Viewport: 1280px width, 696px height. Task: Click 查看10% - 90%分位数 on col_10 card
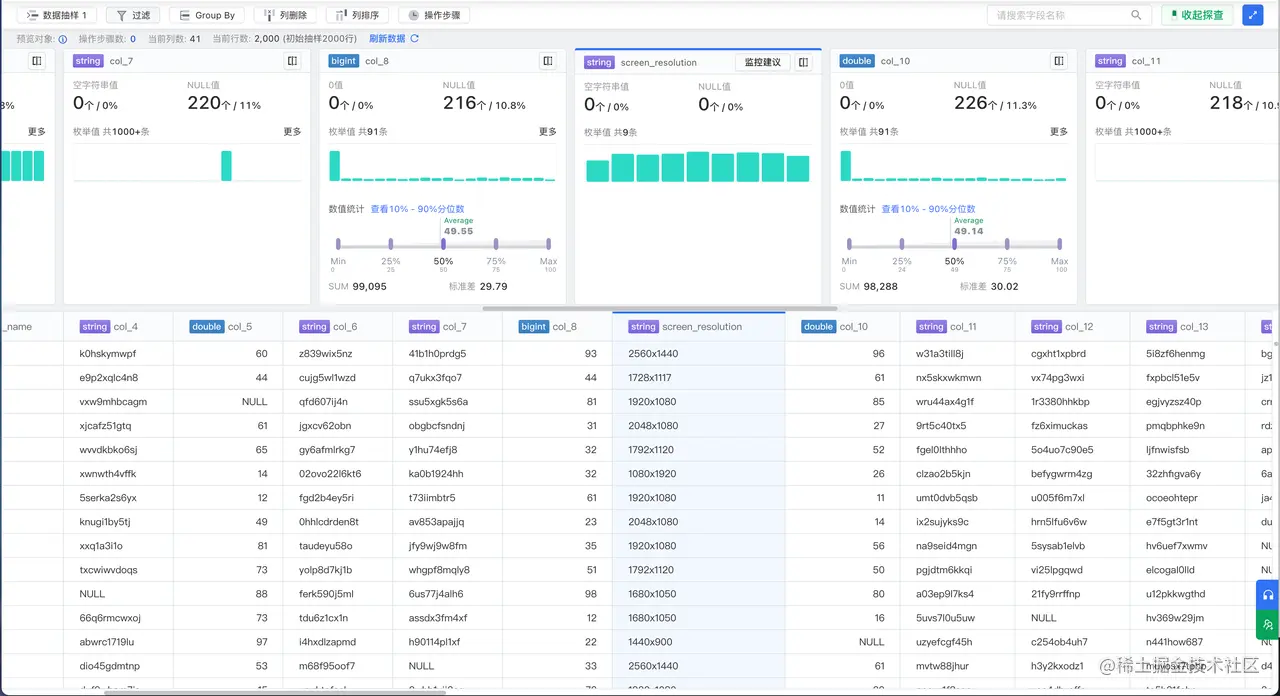click(928, 209)
